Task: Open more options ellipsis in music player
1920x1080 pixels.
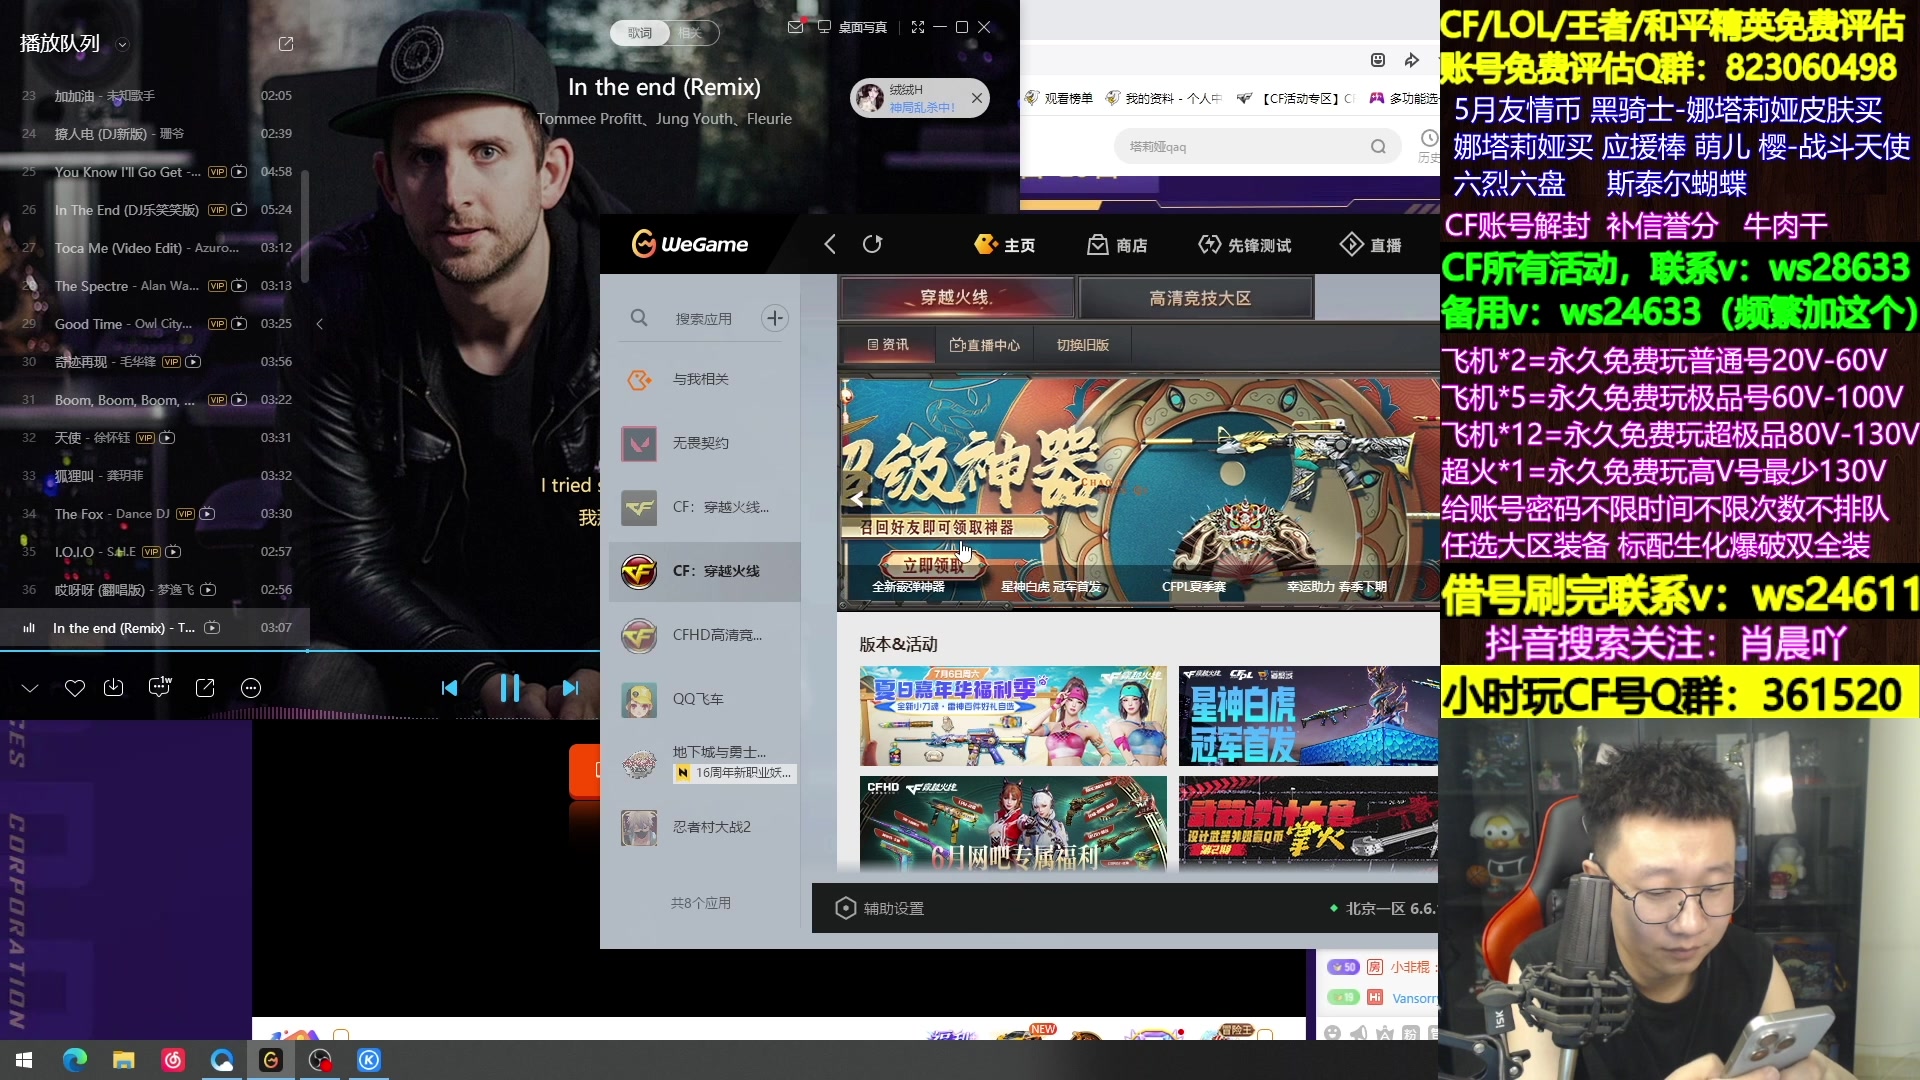Action: click(251, 688)
